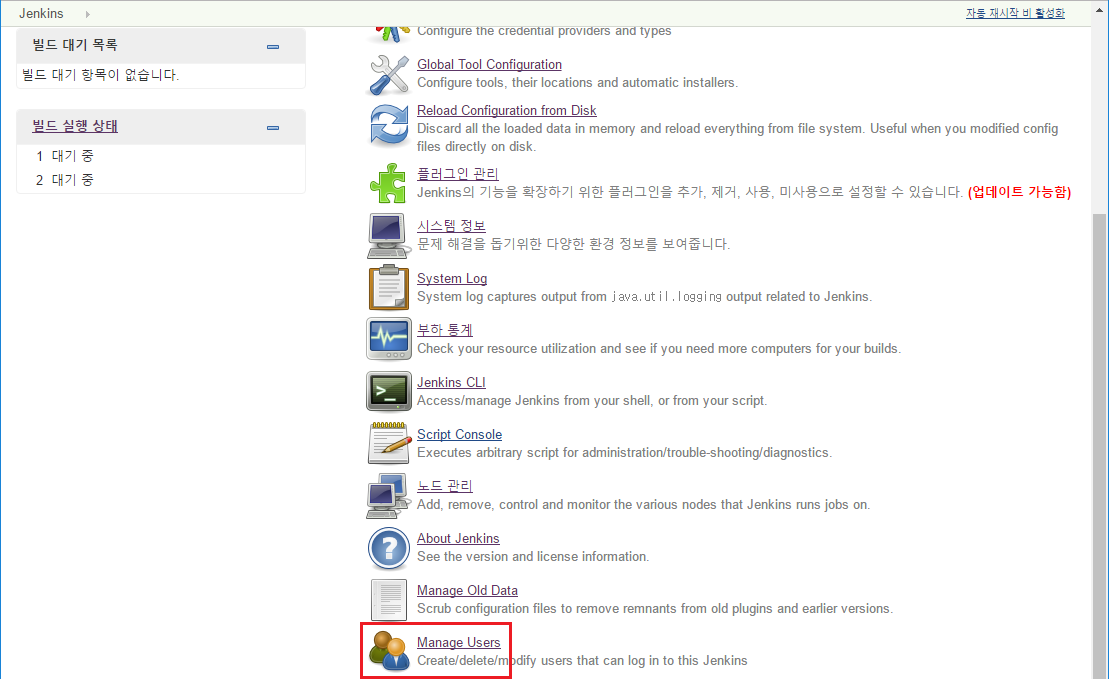Click 'Configure tools, their locations' description text
This screenshot has height=679, width=1109.
[x=577, y=83]
